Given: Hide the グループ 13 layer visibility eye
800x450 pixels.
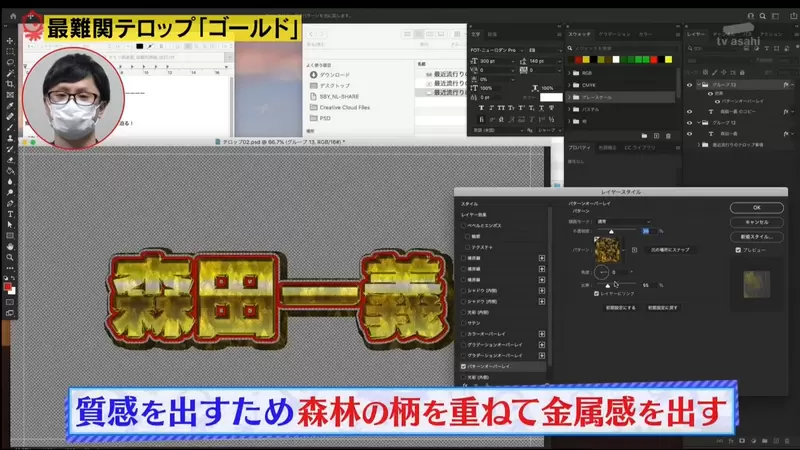Looking at the screenshot, I should 689,87.
